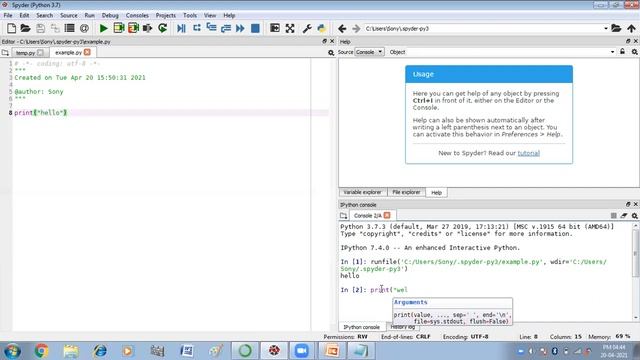Create a new file with toolbar icon
The height and width of the screenshot is (360, 640).
pos(11,28)
